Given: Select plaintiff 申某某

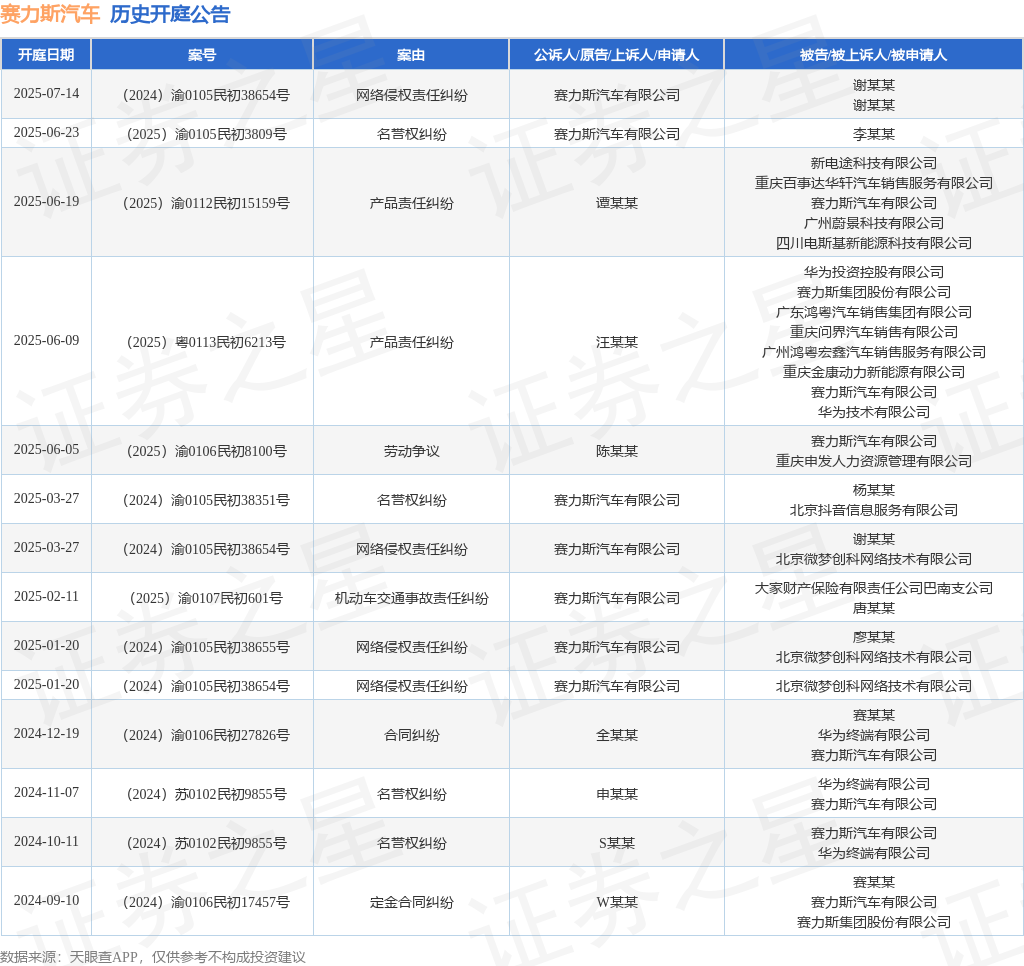Looking at the screenshot, I should tap(616, 794).
